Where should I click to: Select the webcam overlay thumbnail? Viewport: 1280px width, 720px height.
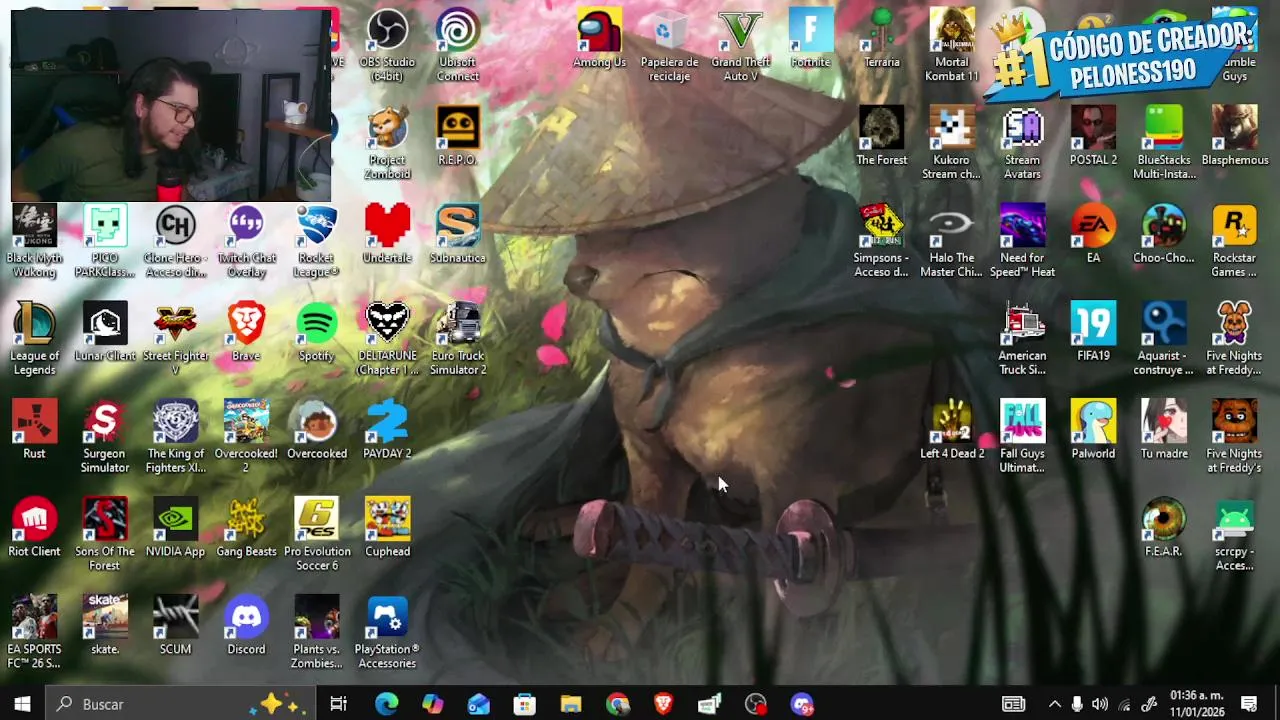(x=171, y=105)
